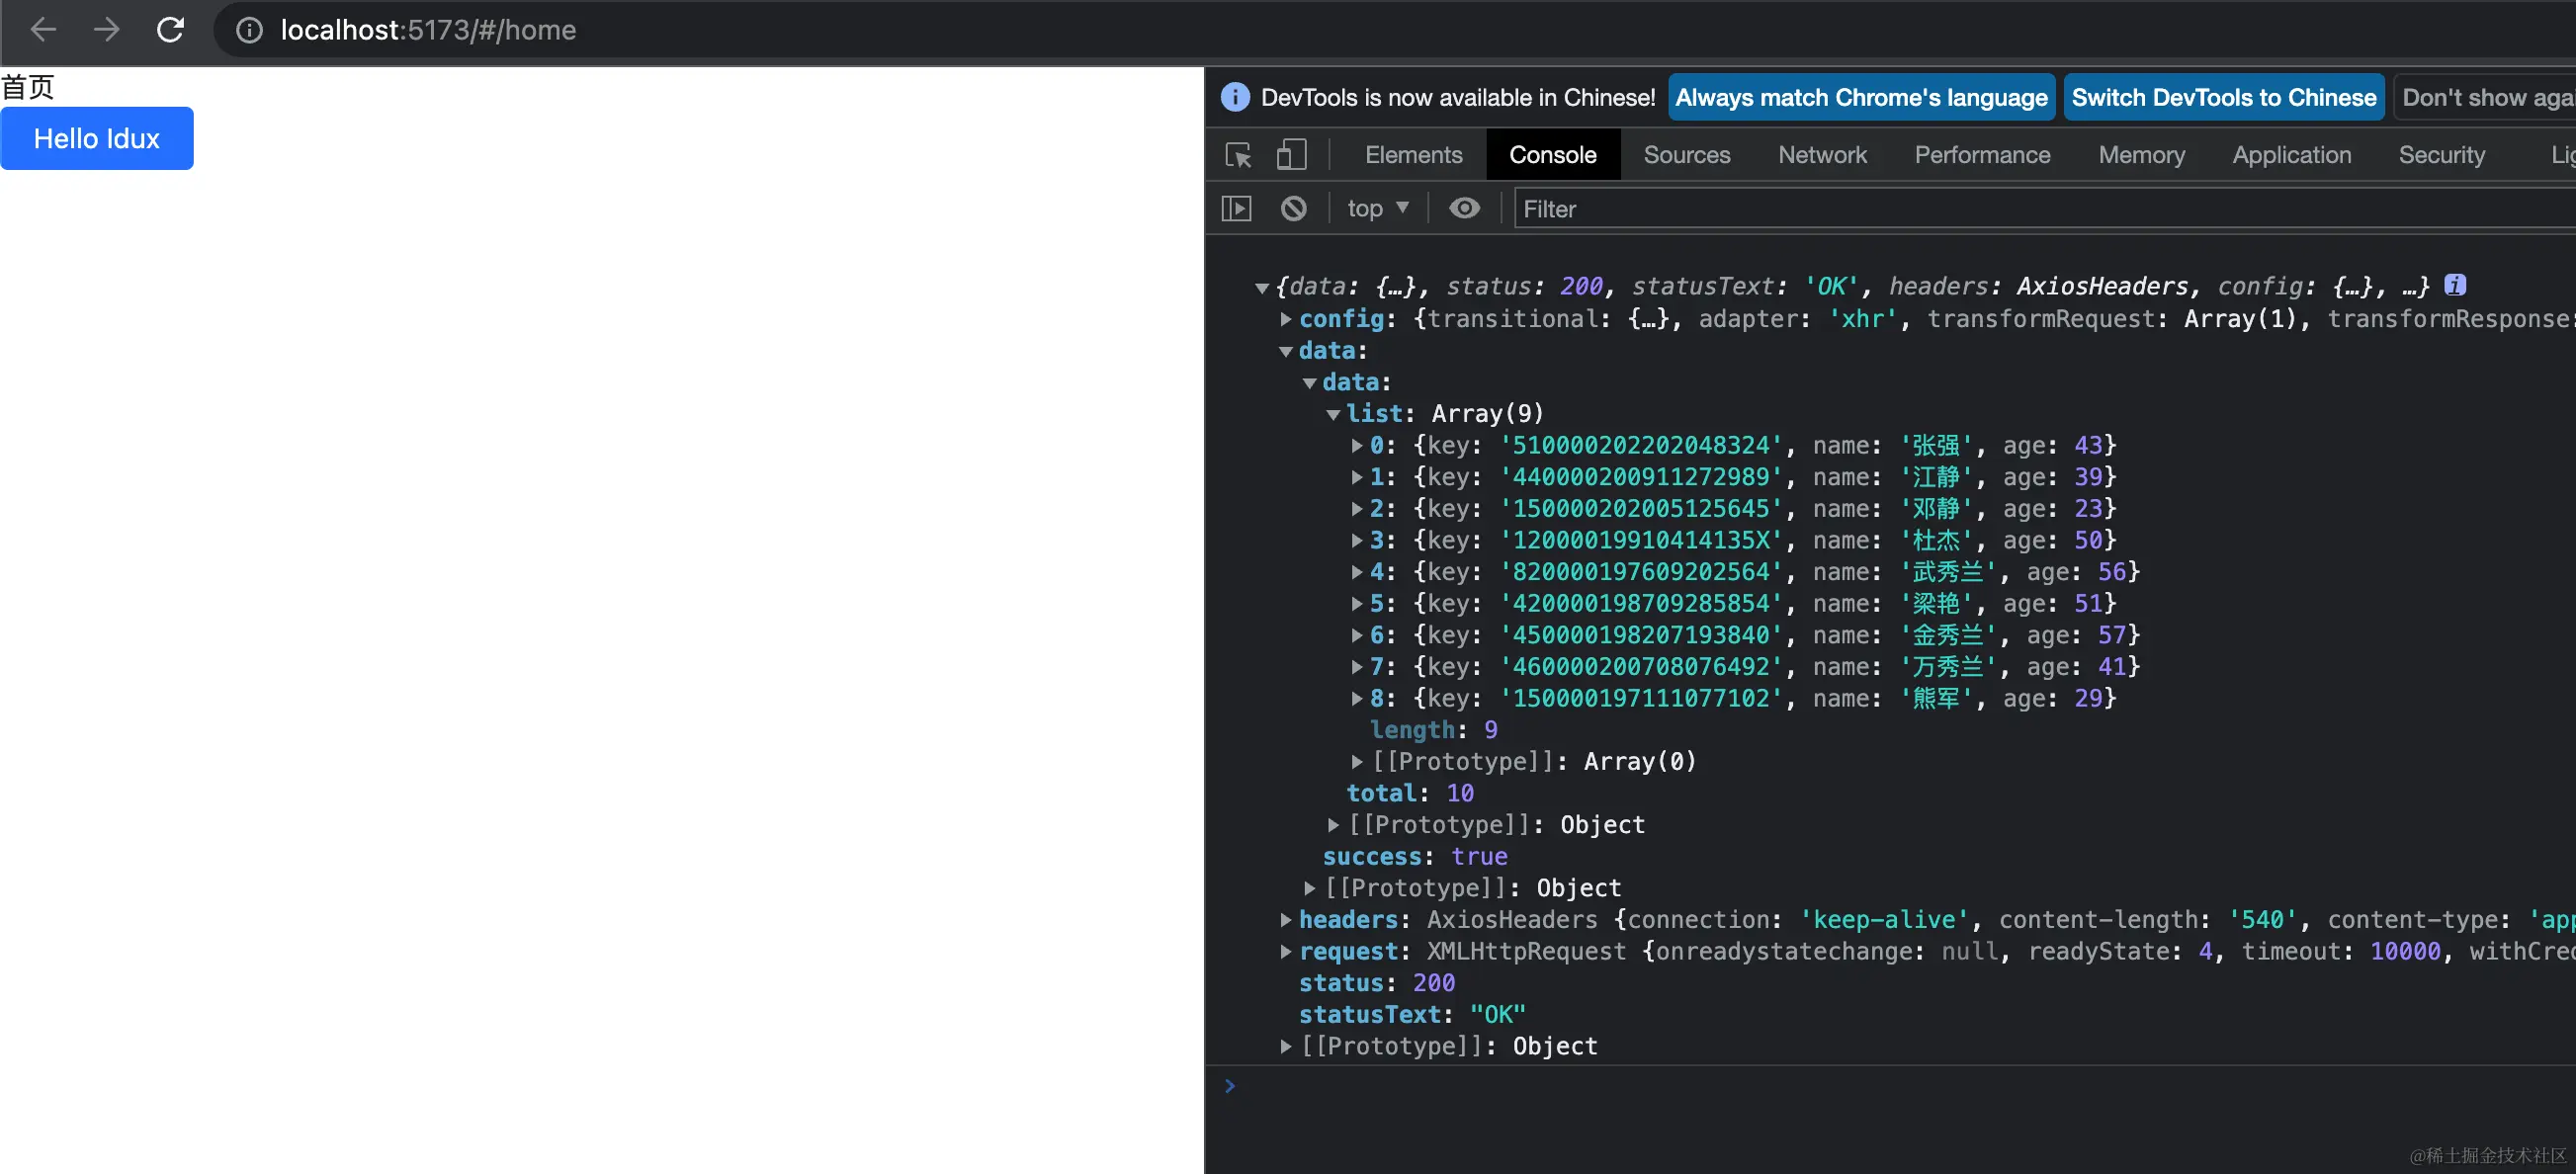Click the info badge after logged object
Screen dimensions: 2576x1174
2455,285
